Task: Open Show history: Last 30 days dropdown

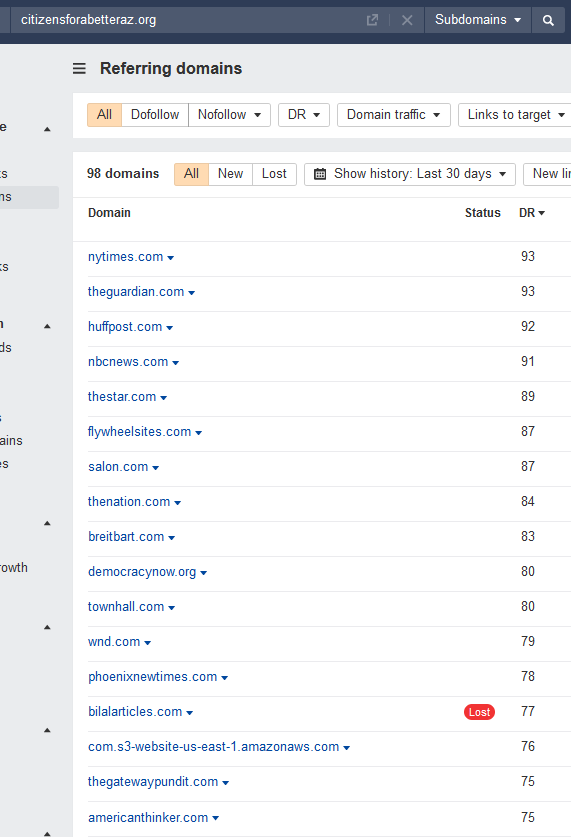Action: [410, 174]
